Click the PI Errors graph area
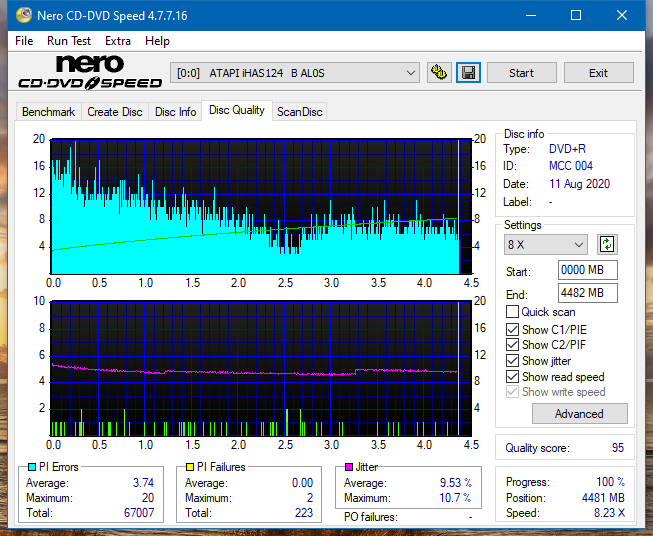The image size is (653, 536). pyautogui.click(x=261, y=207)
